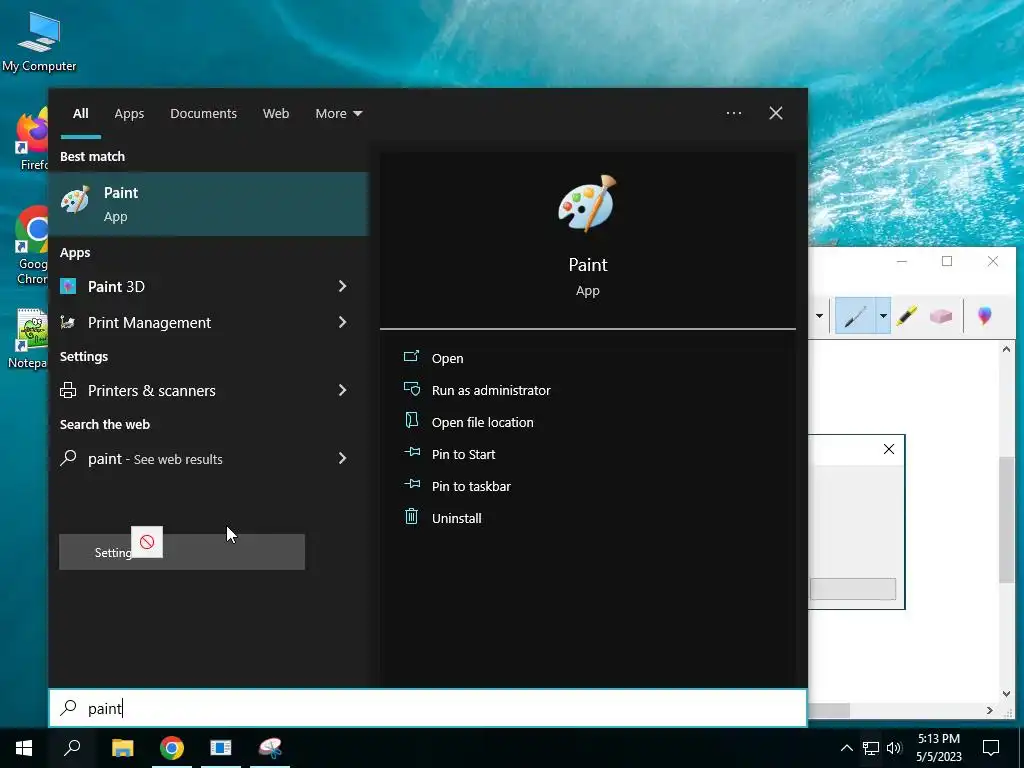Viewport: 1024px width, 768px height.
Task: Click the taskbar search magnifier
Action: point(72,748)
